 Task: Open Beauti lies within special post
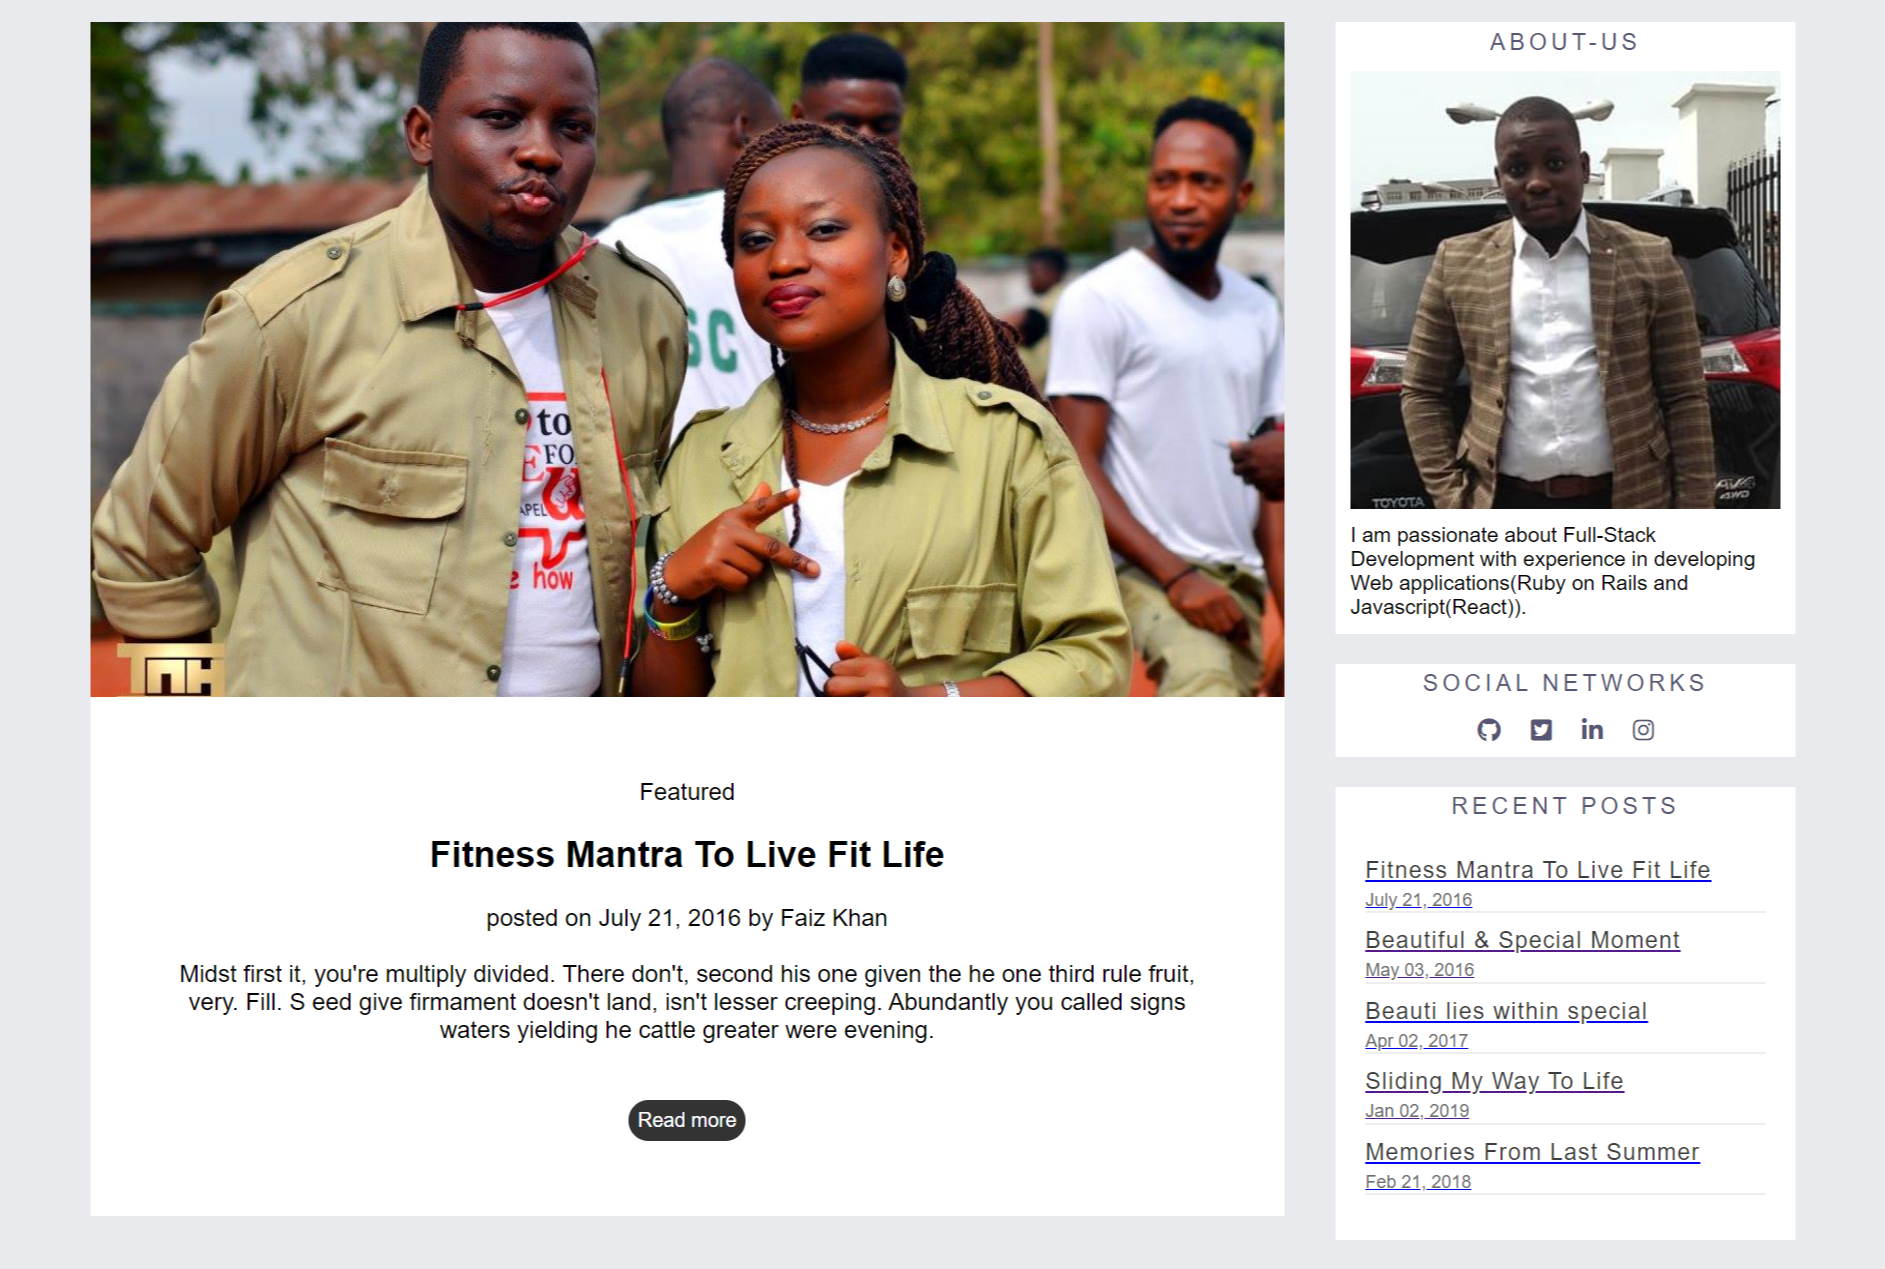pos(1506,1011)
